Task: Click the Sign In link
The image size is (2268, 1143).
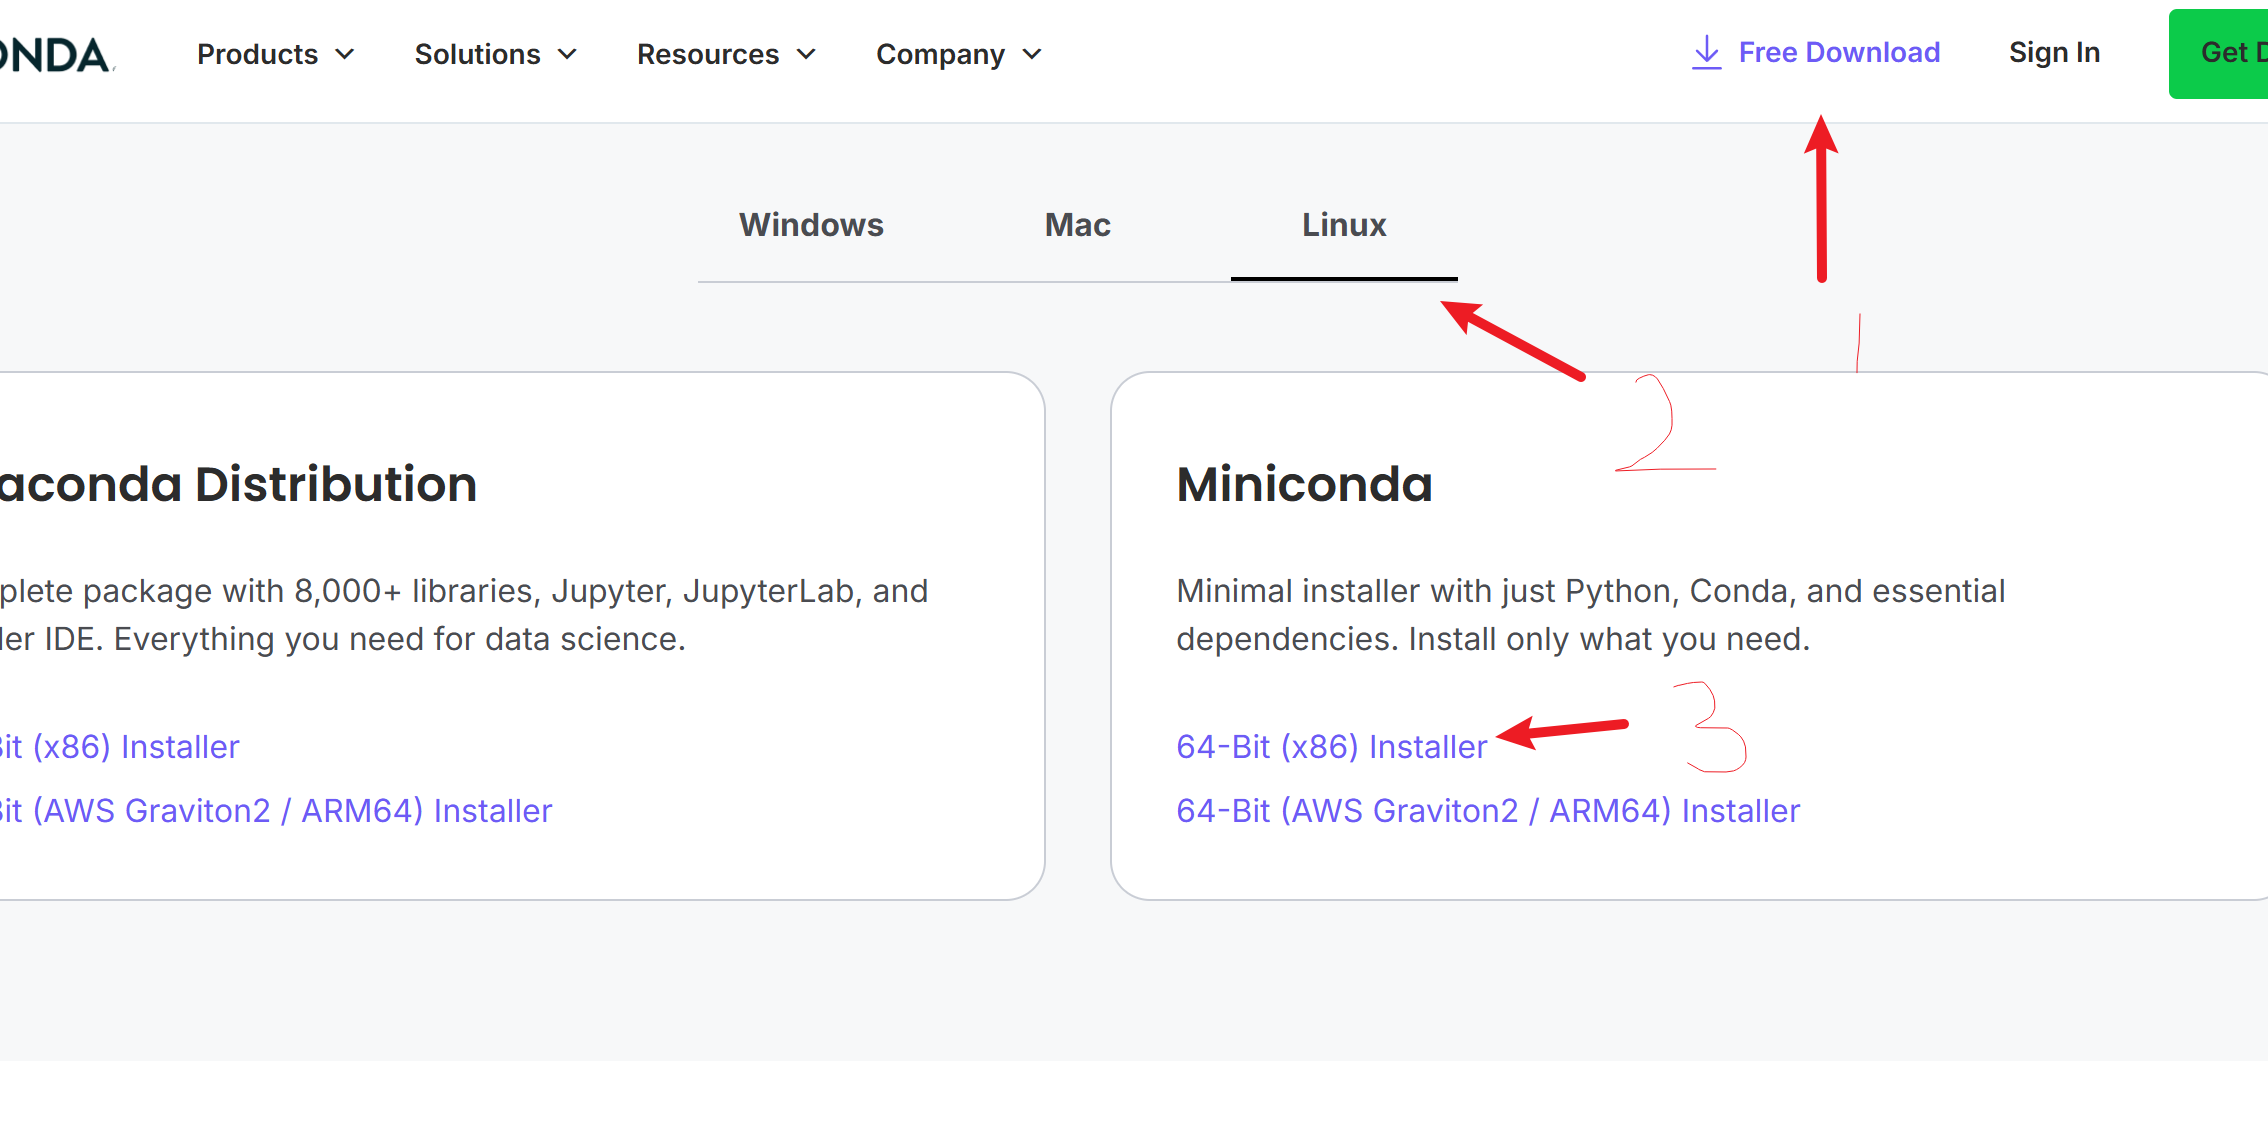Action: pyautogui.click(x=2054, y=52)
